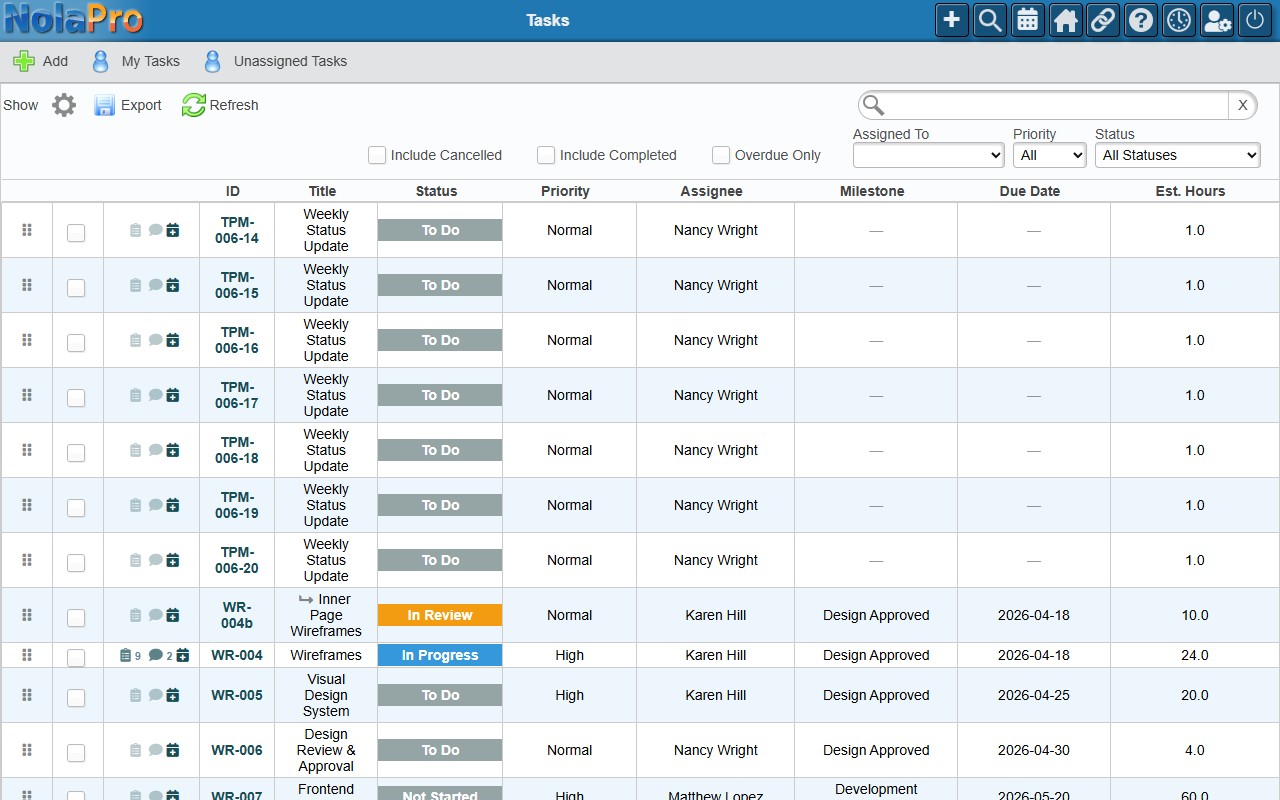1280x800 pixels.
Task: Sort by the ID column header
Action: (x=232, y=191)
